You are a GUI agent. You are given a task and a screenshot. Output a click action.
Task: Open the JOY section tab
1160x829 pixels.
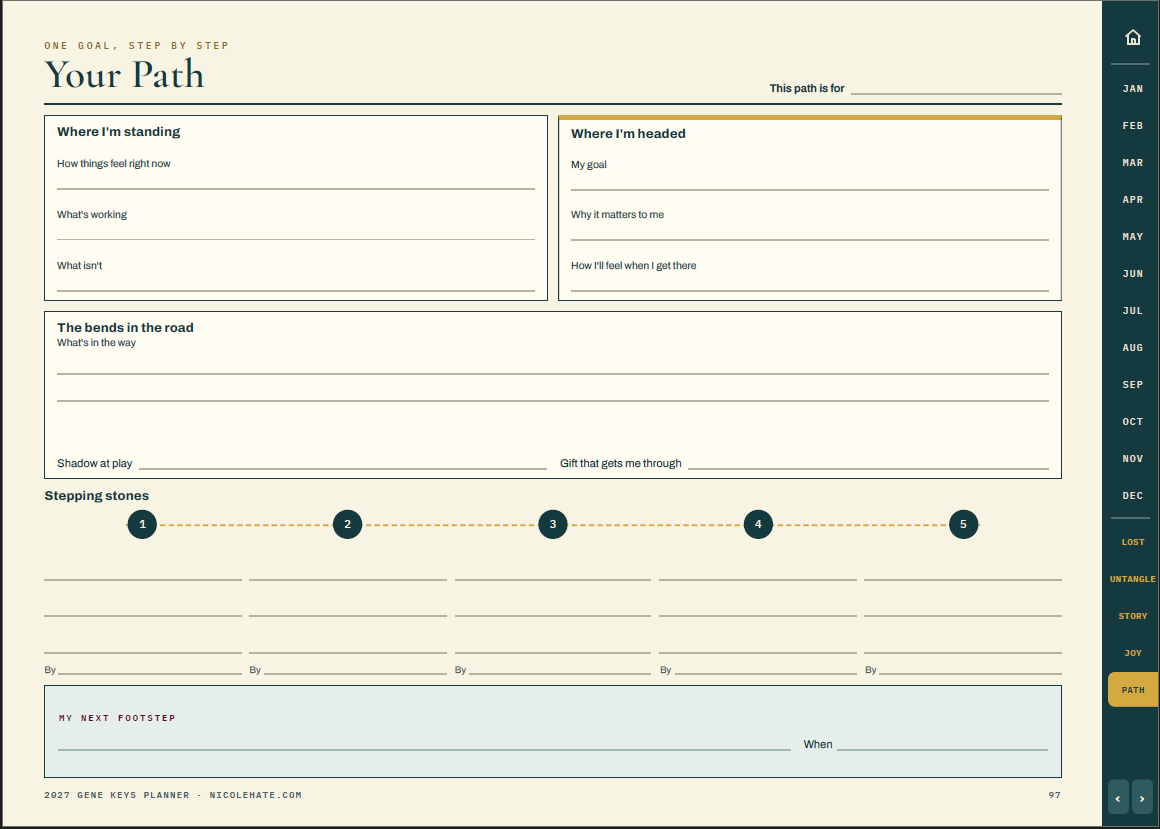click(1133, 653)
